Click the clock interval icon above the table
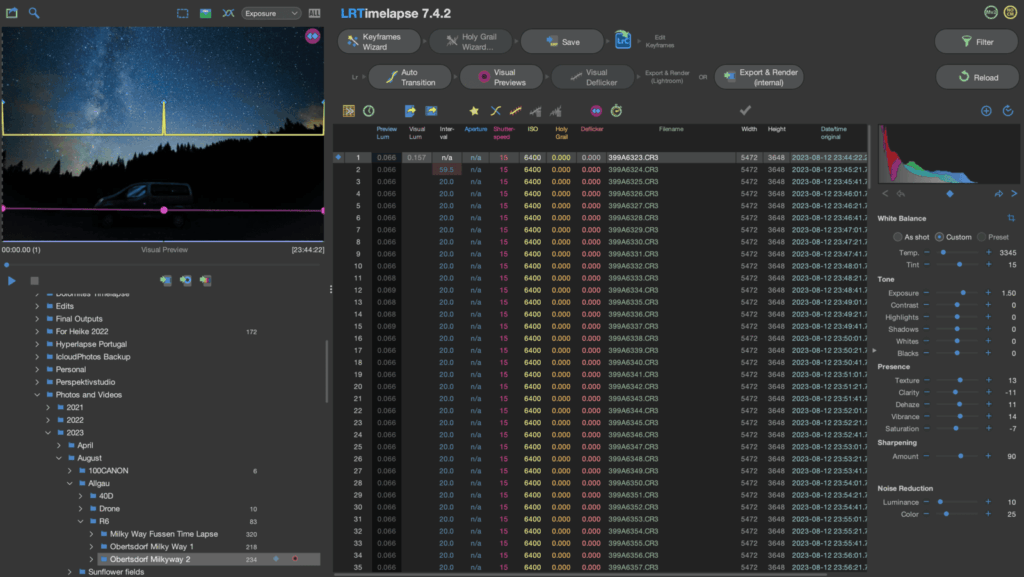This screenshot has width=1024, height=577. point(368,110)
